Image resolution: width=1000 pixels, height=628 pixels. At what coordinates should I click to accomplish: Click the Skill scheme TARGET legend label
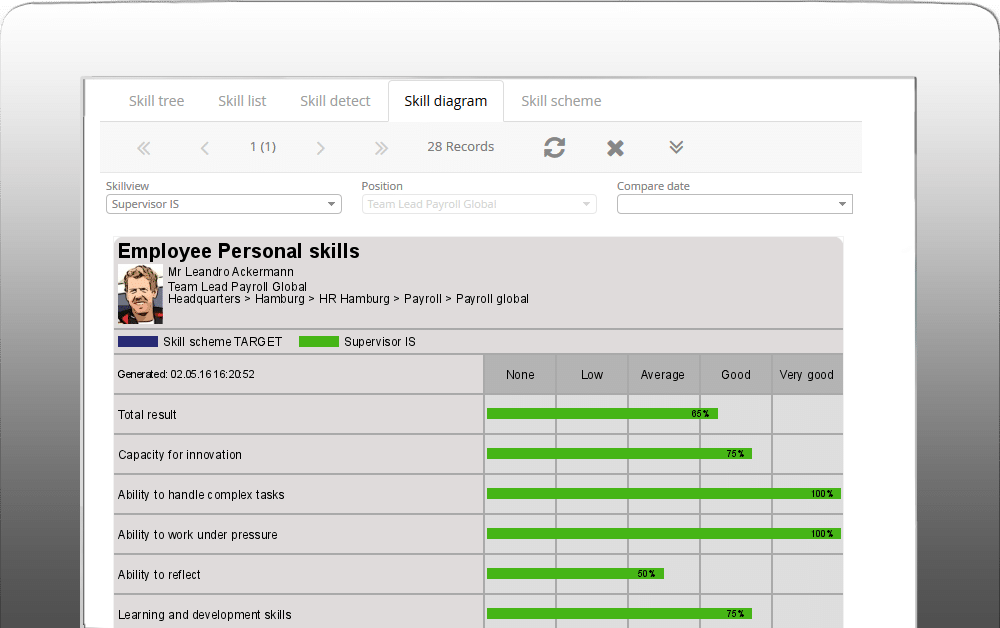[x=223, y=342]
